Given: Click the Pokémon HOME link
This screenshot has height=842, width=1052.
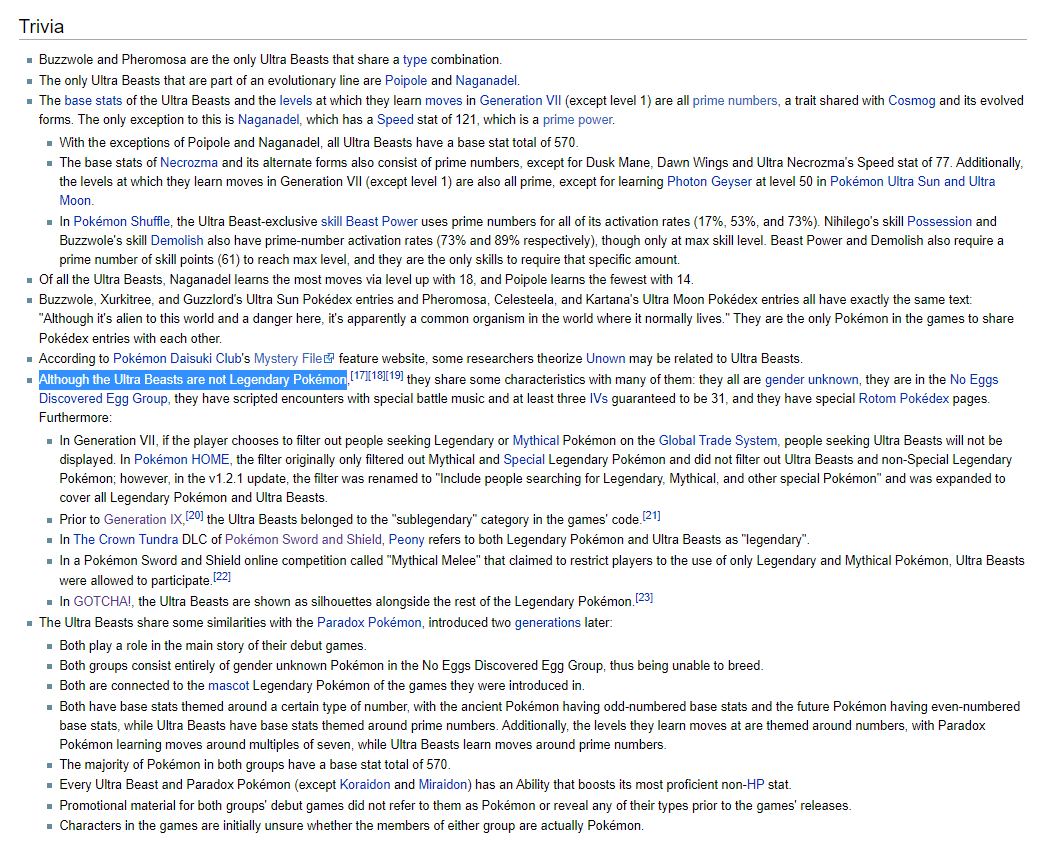Looking at the screenshot, I should click(x=181, y=460).
